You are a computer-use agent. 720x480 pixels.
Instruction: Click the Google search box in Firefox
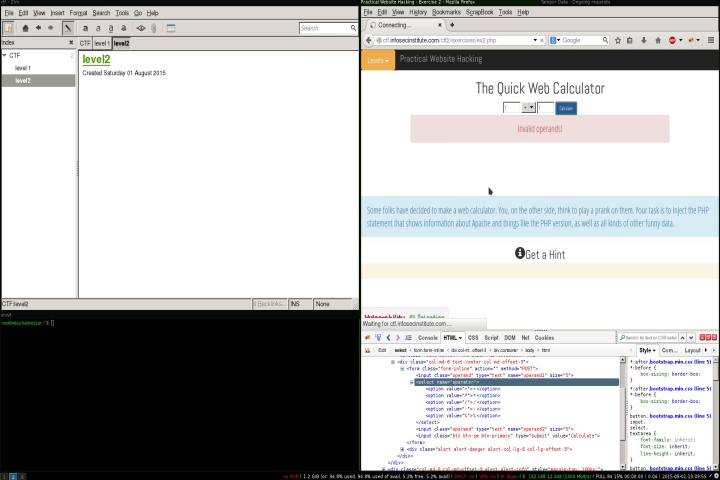coord(582,40)
